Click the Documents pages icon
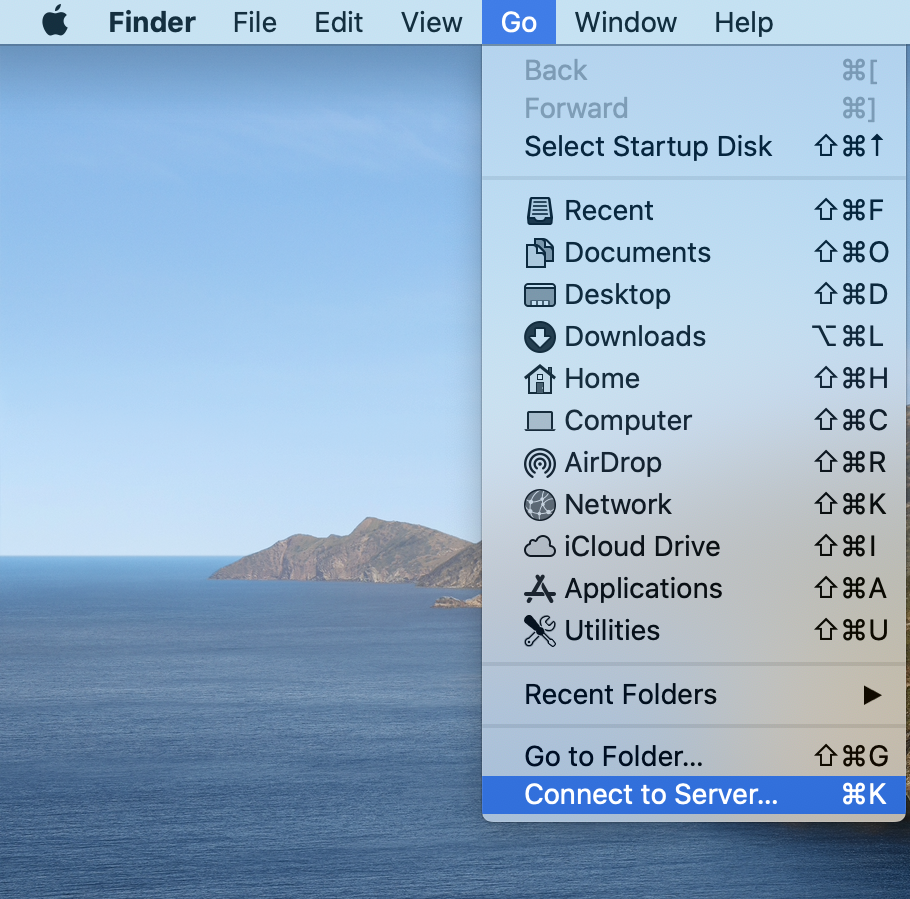Image resolution: width=910 pixels, height=899 pixels. click(x=540, y=253)
